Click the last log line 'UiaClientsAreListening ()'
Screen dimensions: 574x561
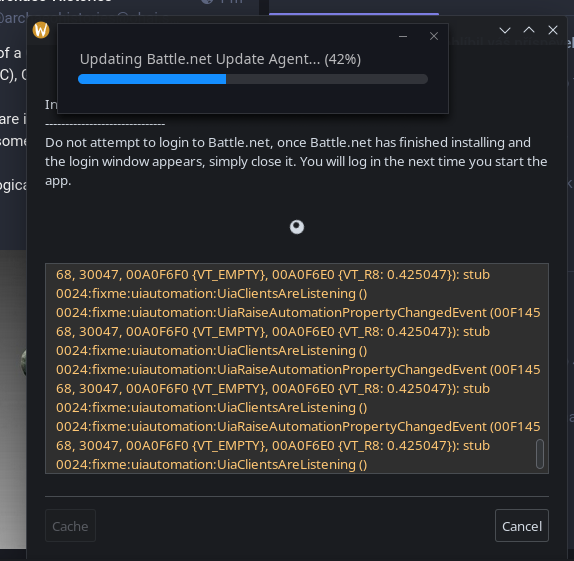coord(212,464)
